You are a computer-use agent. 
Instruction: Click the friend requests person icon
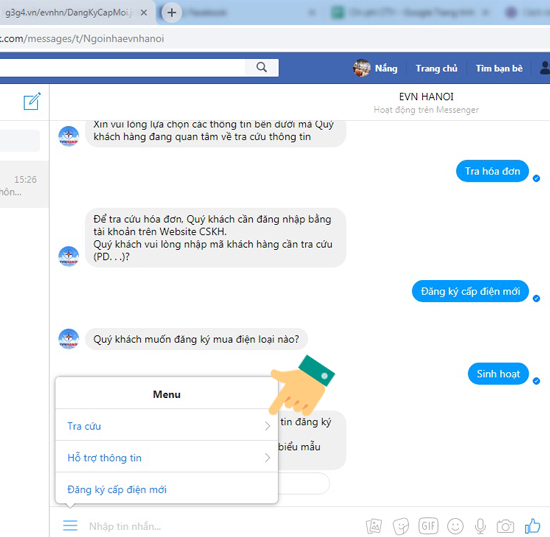pyautogui.click(x=545, y=68)
